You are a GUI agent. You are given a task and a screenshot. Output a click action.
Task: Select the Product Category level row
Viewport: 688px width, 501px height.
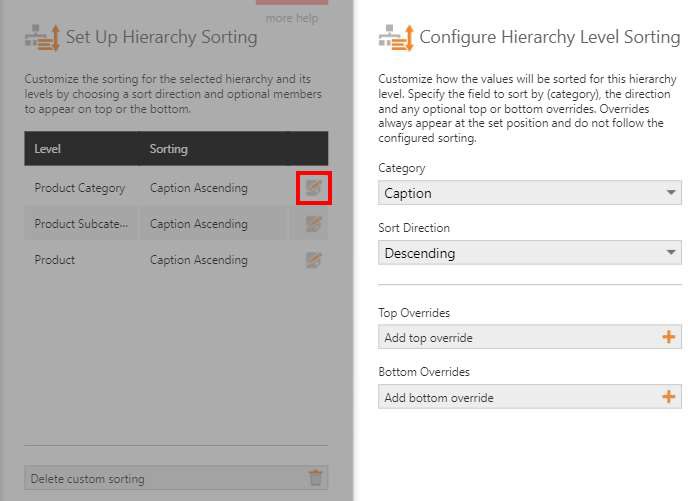point(176,188)
